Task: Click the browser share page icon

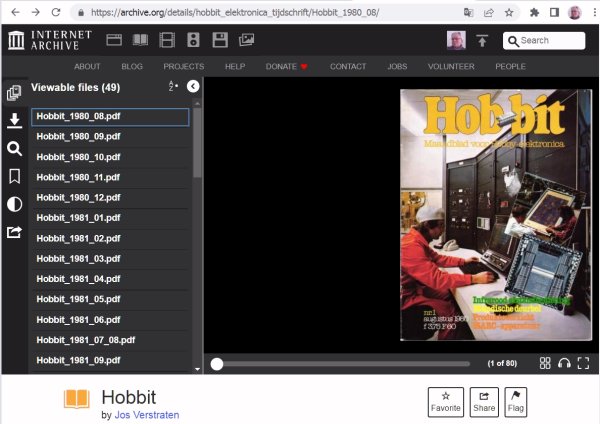Action: (489, 13)
